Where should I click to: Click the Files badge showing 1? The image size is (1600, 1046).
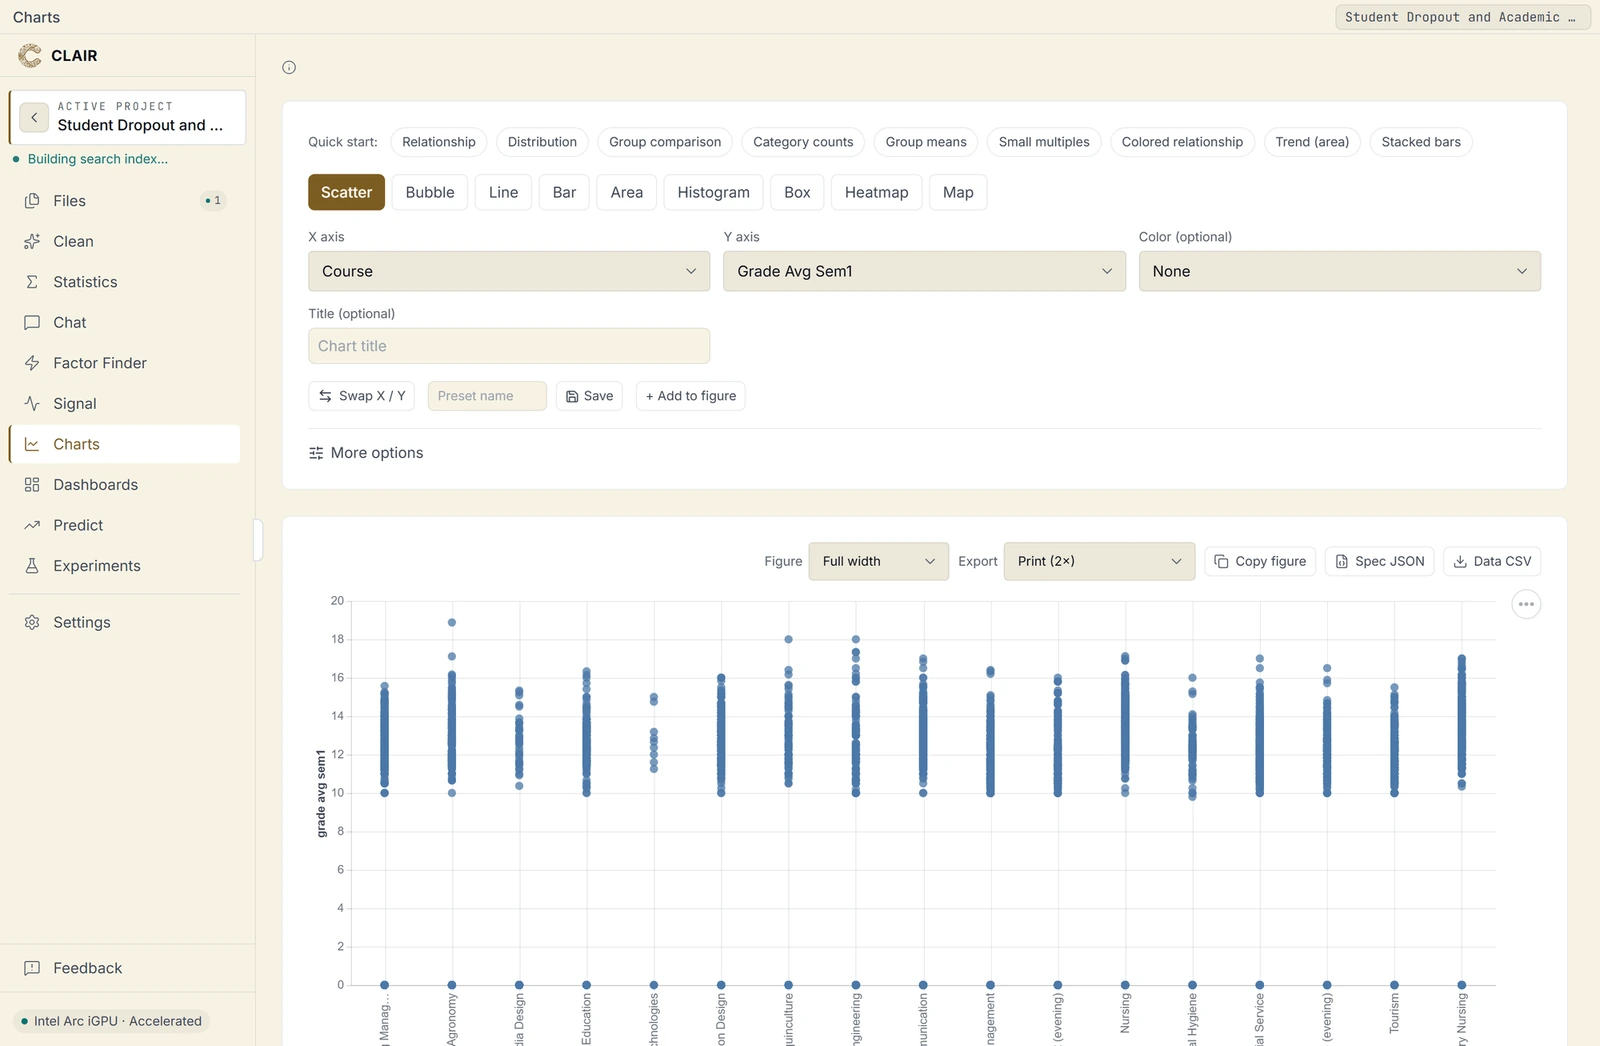pos(213,201)
